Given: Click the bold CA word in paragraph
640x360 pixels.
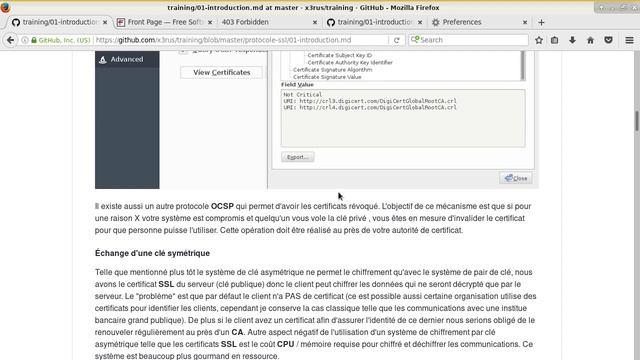Looking at the screenshot, I should pos(237,332).
